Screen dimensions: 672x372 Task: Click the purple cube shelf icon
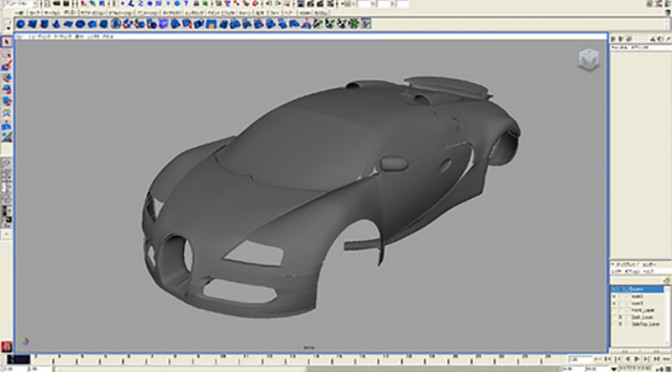point(163,24)
